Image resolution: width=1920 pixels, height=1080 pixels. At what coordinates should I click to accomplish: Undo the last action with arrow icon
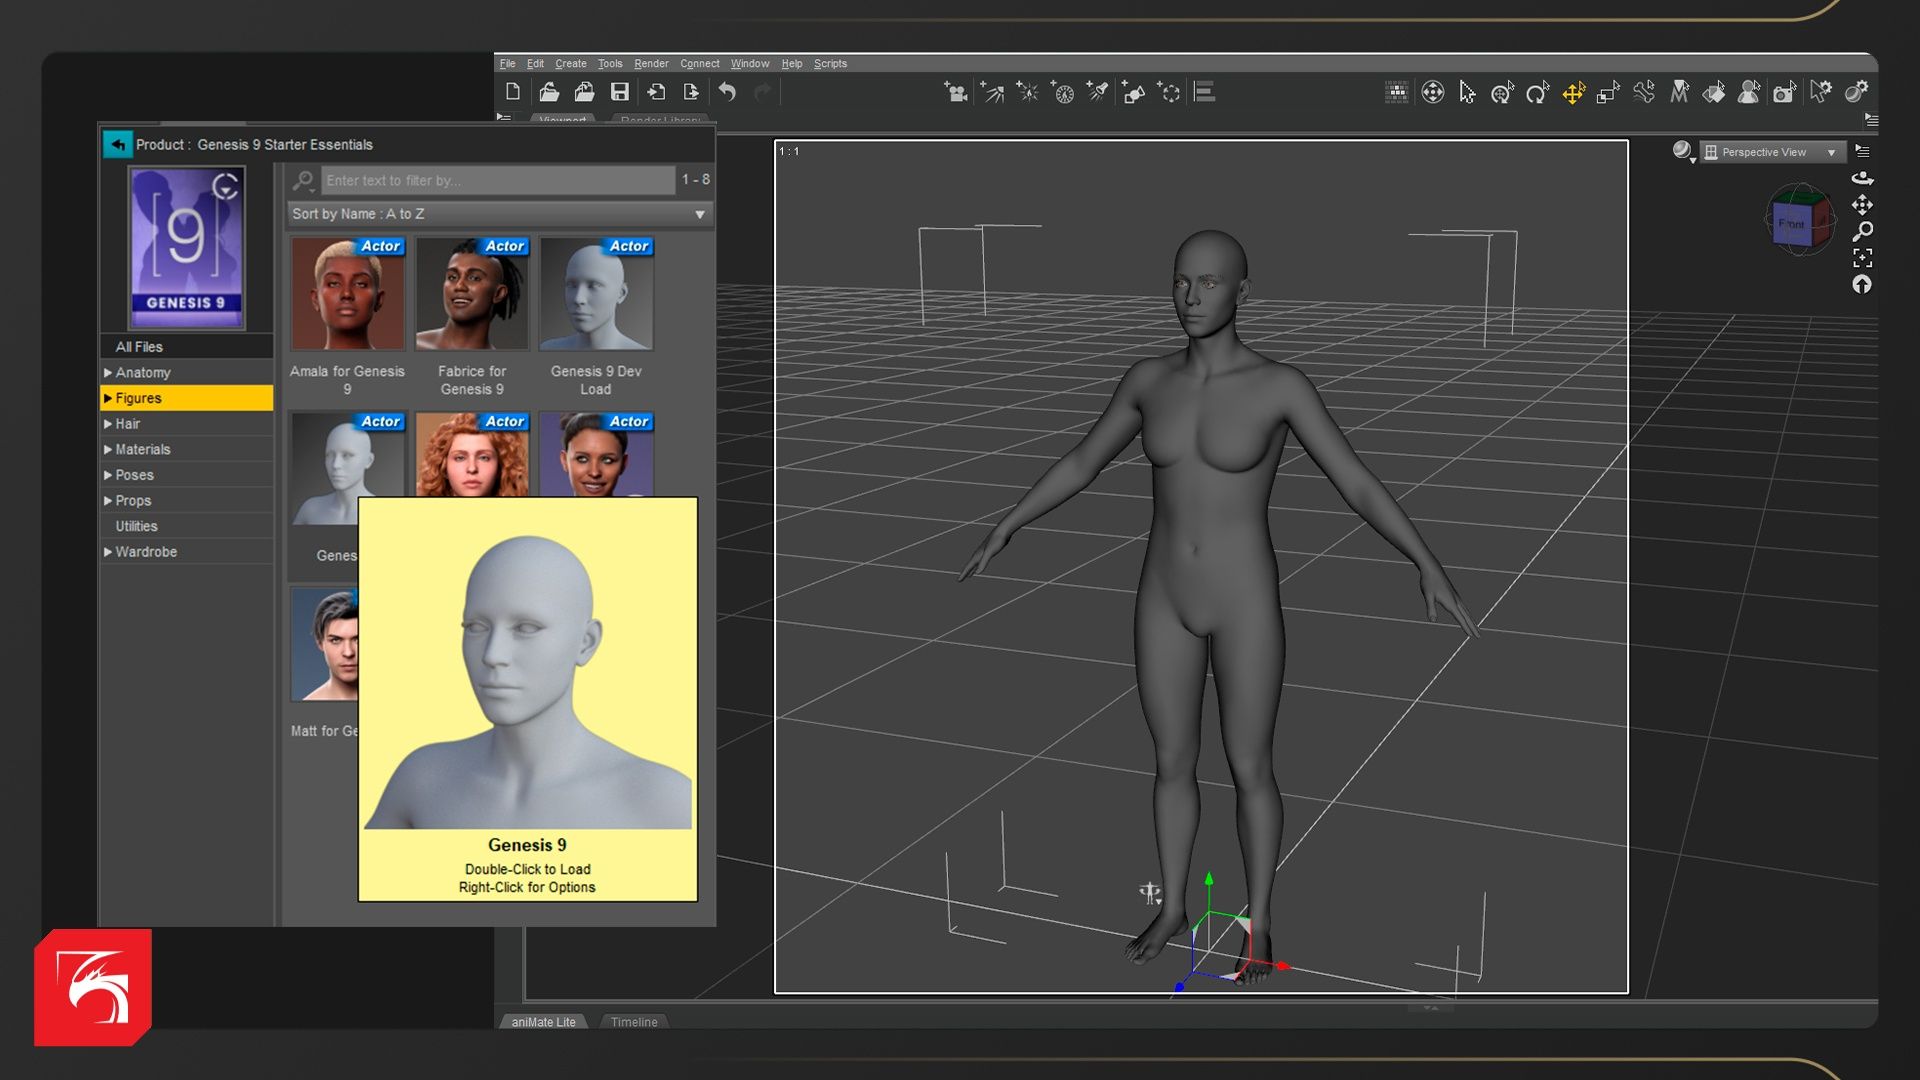tap(727, 92)
